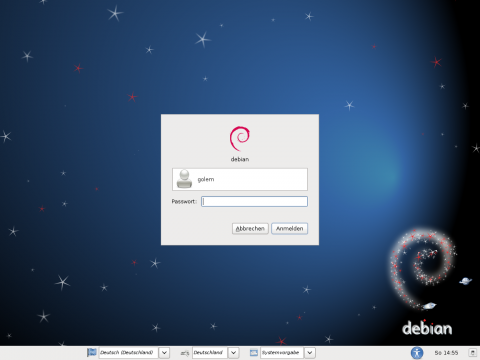The image size is (480, 360).
Task: Click the Passwort: label
Action: [x=184, y=201]
